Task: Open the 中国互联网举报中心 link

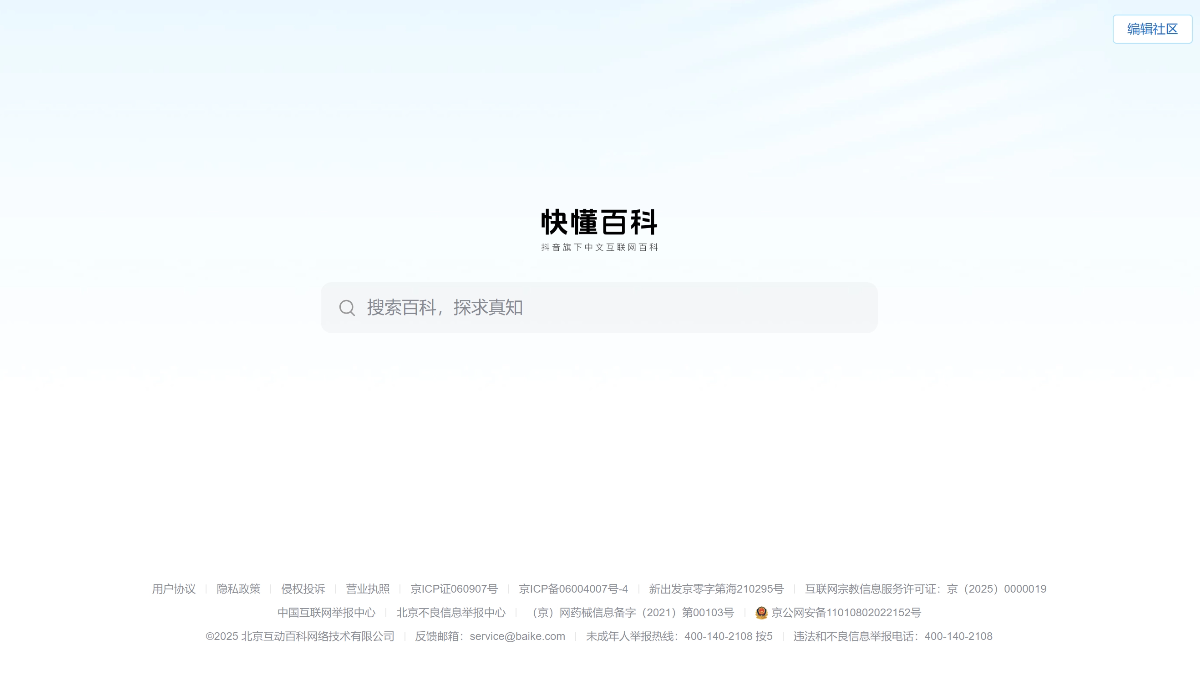Action: pyautogui.click(x=326, y=613)
